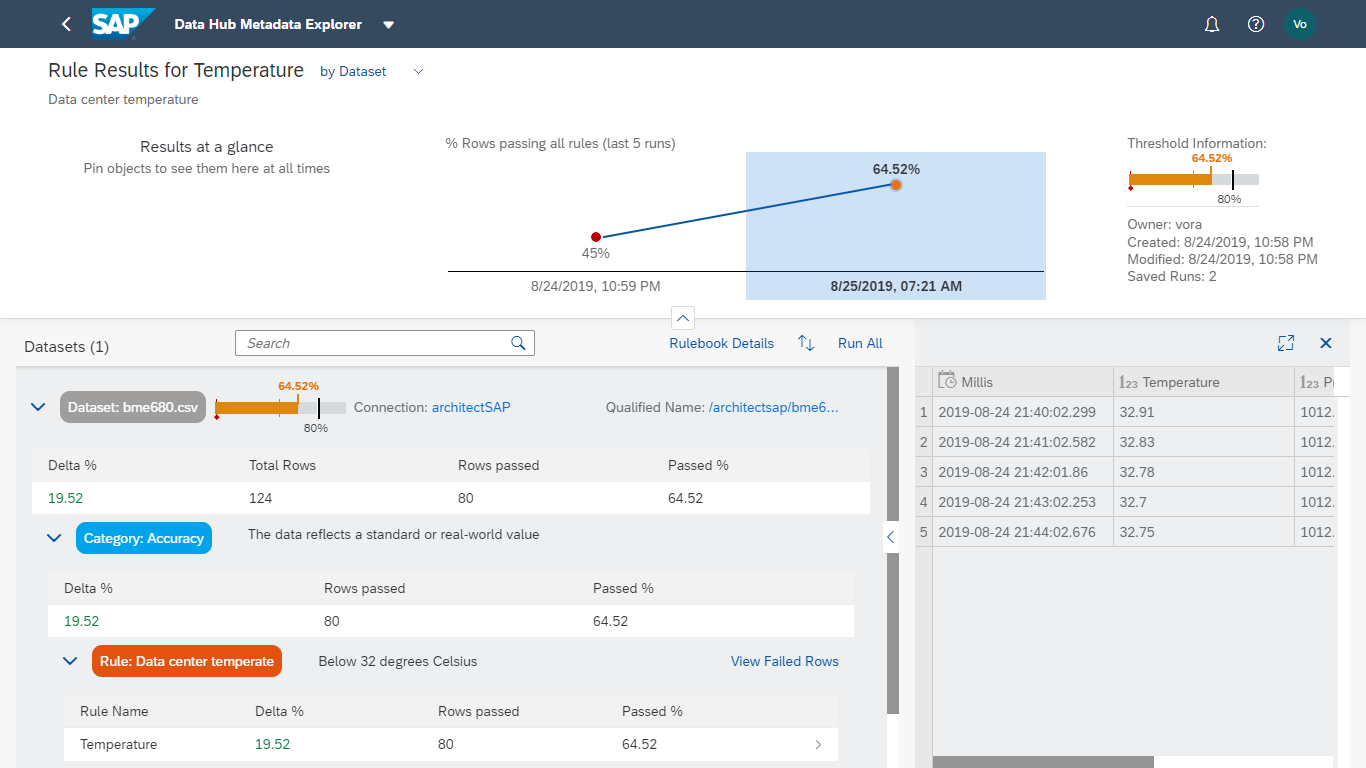Navigate back with the back arrow
The image size is (1366, 768).
tap(65, 23)
